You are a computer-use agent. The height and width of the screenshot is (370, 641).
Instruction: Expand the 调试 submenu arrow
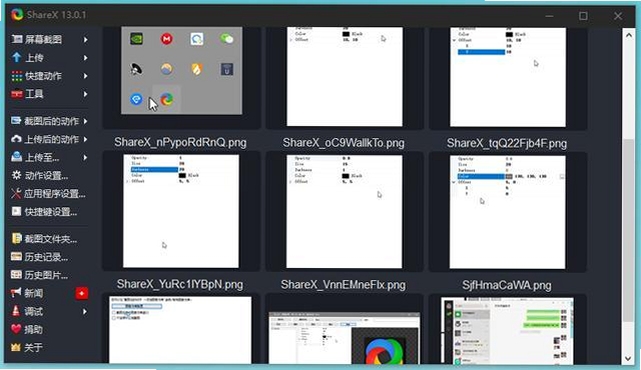85,312
